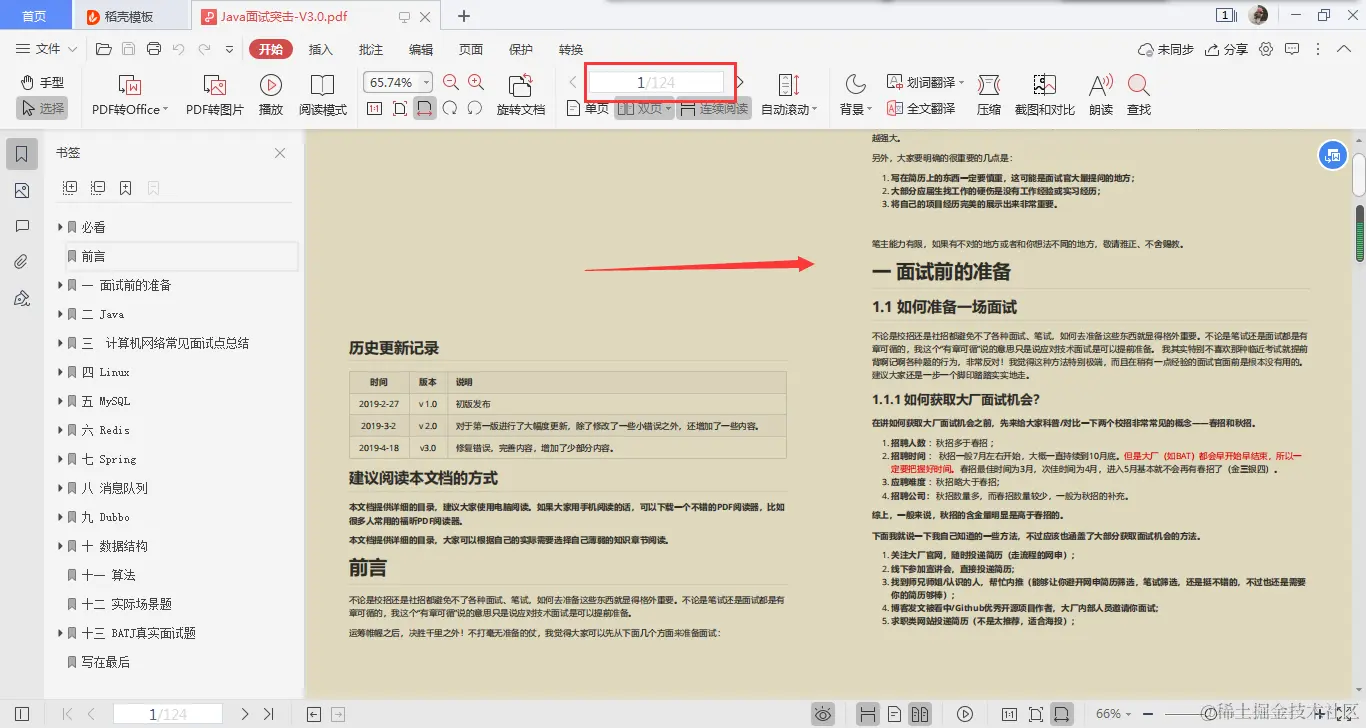Open Screenshot and Compare (截图和对比)
Screen dimensions: 1366x728
pyautogui.click(x=1043, y=95)
